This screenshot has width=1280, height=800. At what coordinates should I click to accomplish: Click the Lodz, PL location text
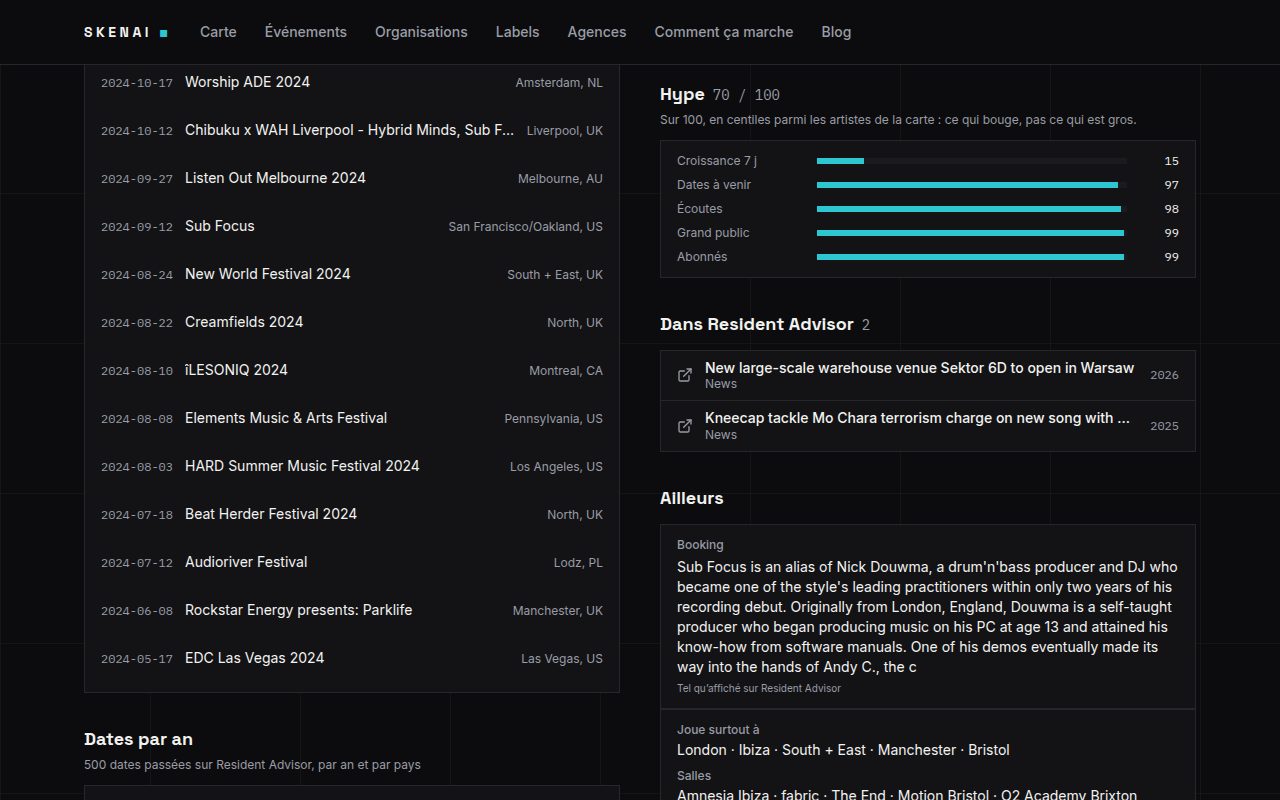(x=578, y=563)
